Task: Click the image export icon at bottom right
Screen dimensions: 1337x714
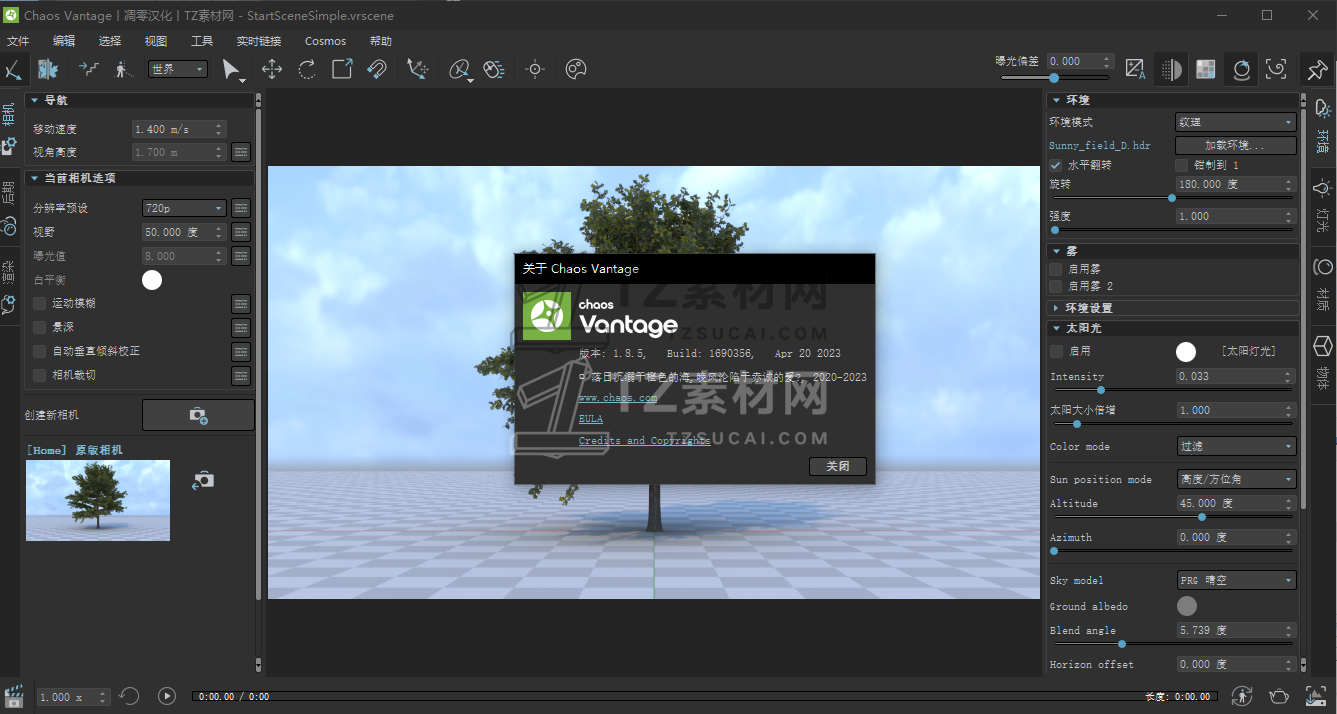Action: coord(1315,696)
